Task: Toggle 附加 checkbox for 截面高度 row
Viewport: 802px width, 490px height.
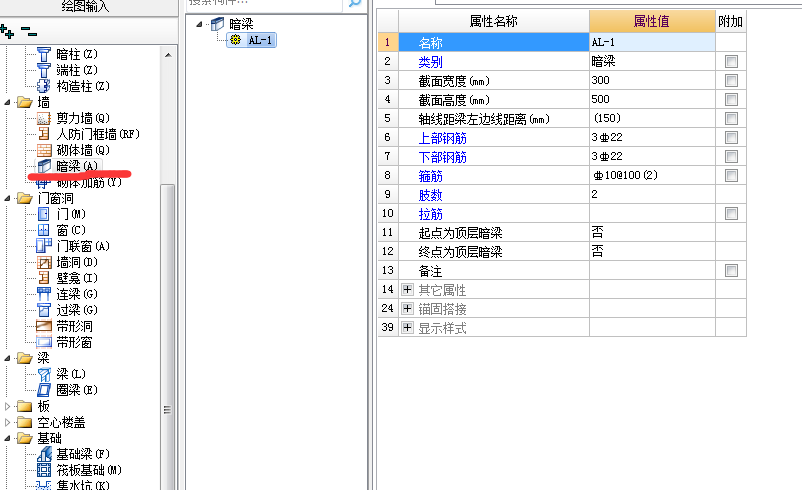Action: 731,100
